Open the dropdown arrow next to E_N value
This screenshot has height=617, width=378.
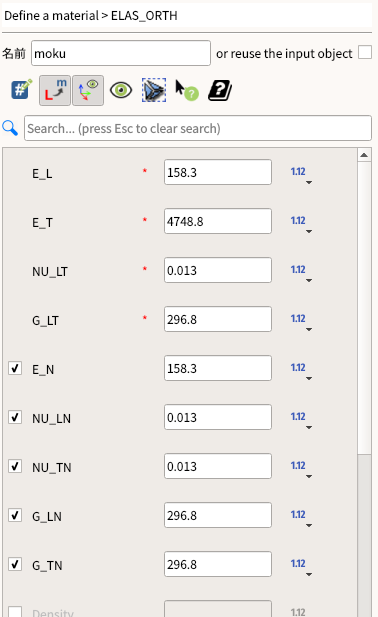[309, 379]
